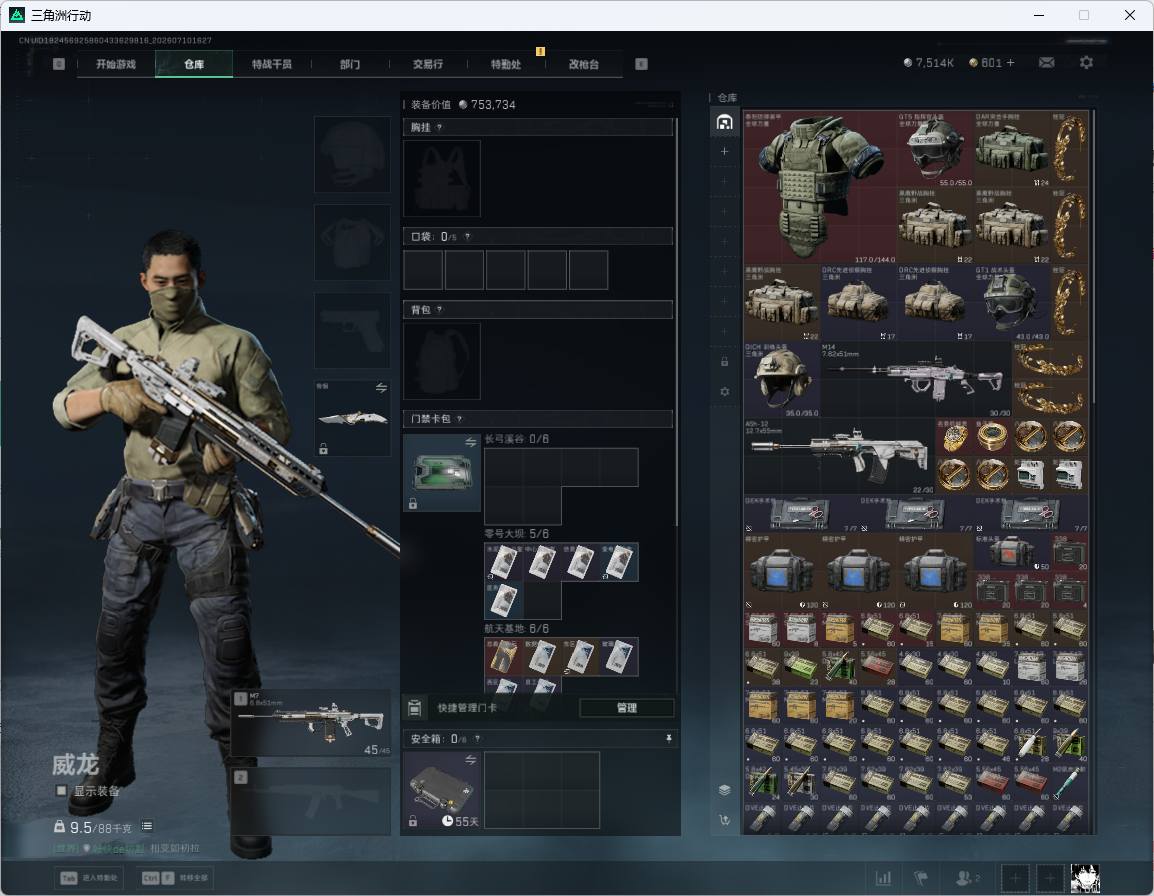Click quick keycard management clipboard icon
1154x896 pixels.
[x=414, y=708]
